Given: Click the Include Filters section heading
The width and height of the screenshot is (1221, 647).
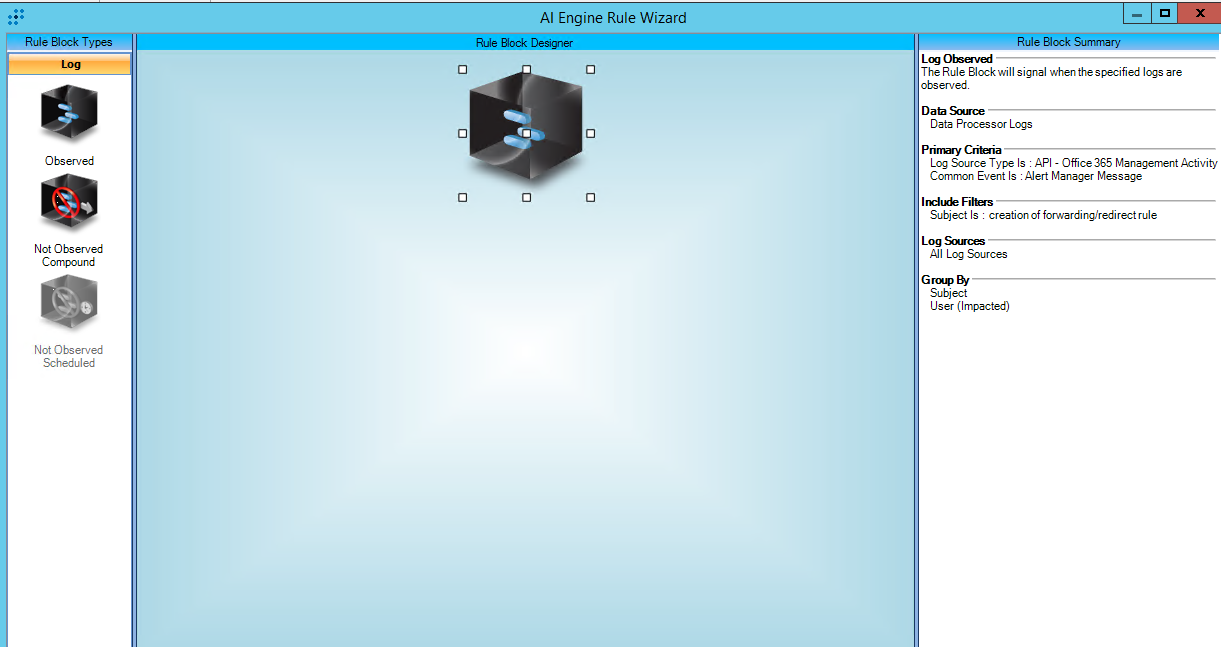Looking at the screenshot, I should pos(957,202).
